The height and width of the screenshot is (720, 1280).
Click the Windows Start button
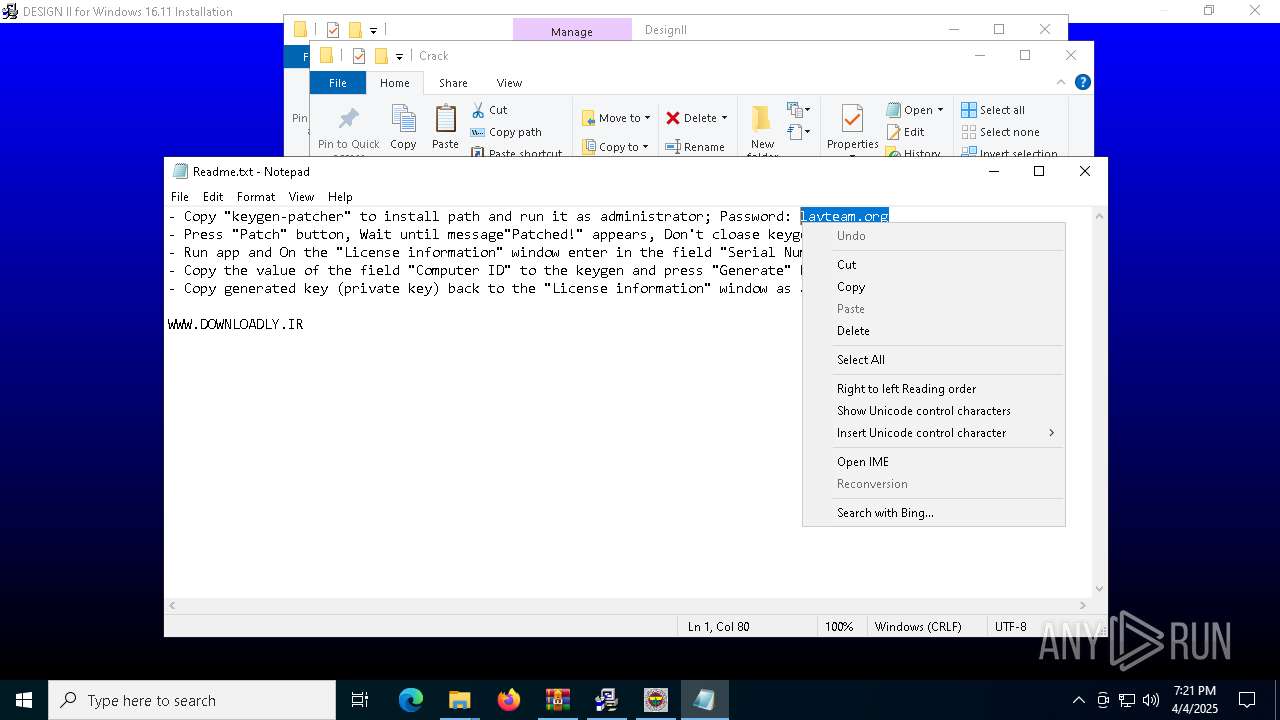click(x=24, y=700)
